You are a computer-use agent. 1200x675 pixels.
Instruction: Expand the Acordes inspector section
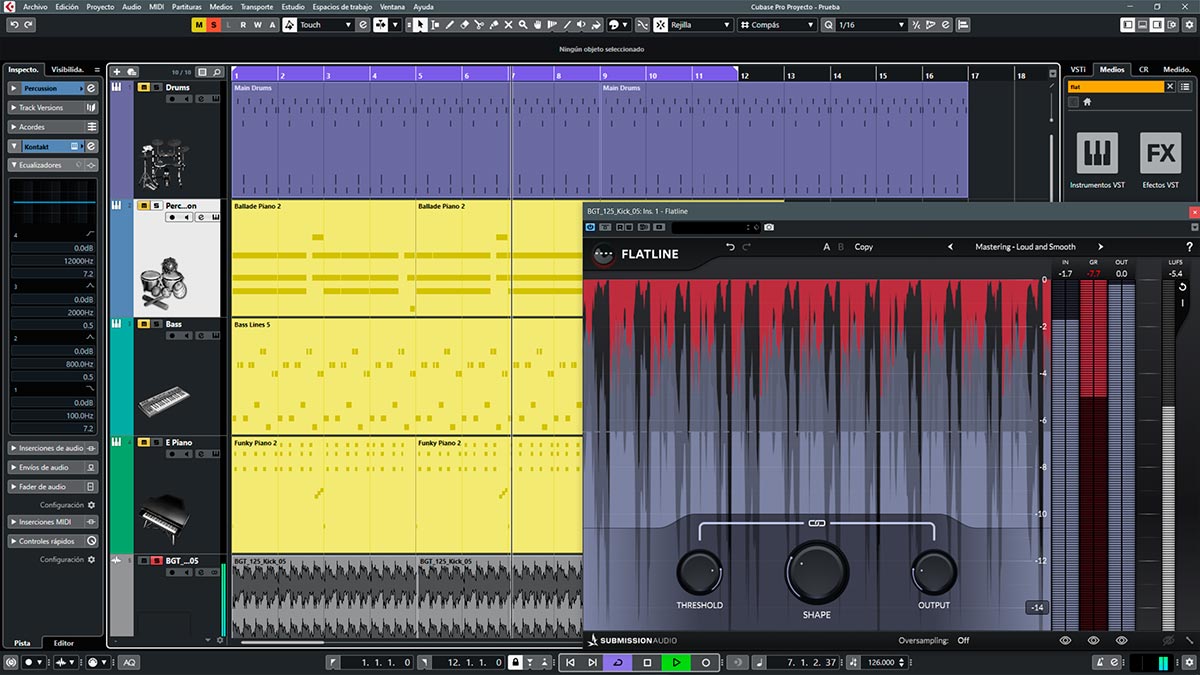pyautogui.click(x=54, y=127)
